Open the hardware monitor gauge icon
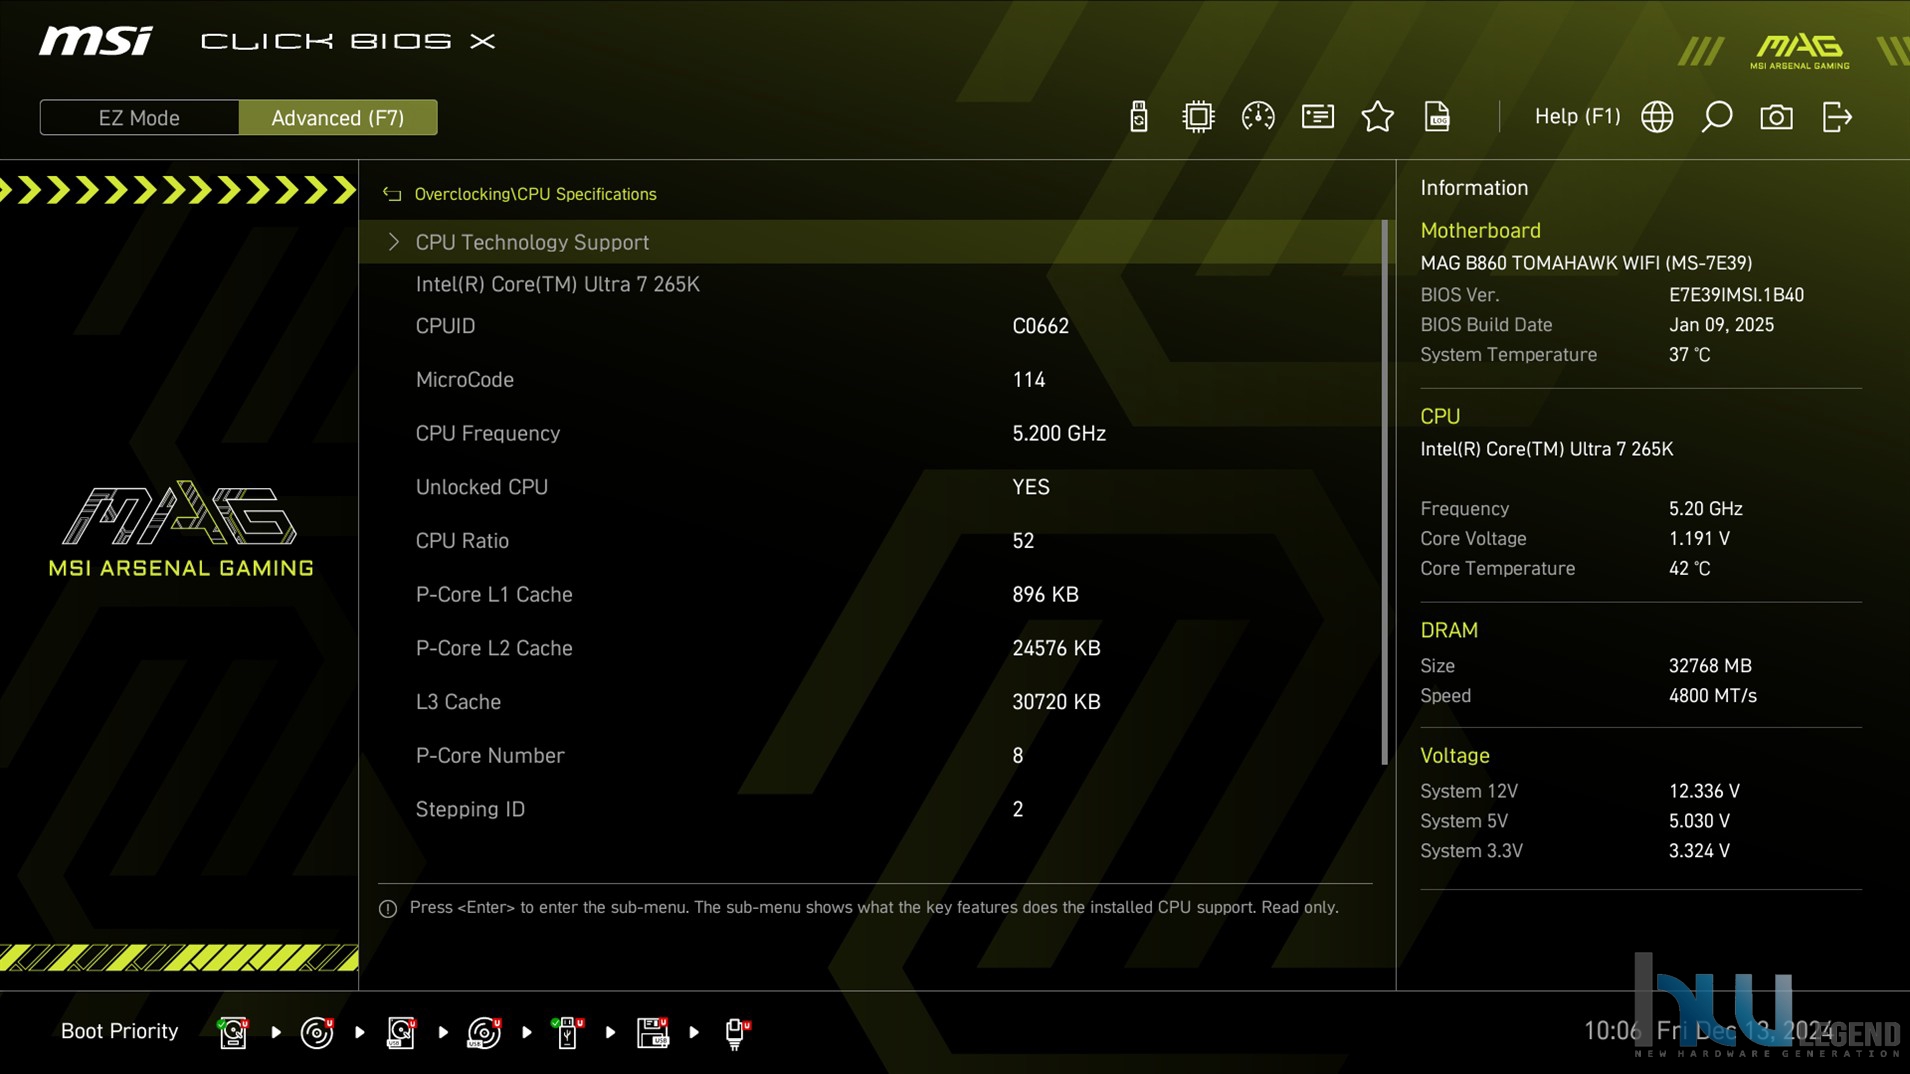 1258,117
